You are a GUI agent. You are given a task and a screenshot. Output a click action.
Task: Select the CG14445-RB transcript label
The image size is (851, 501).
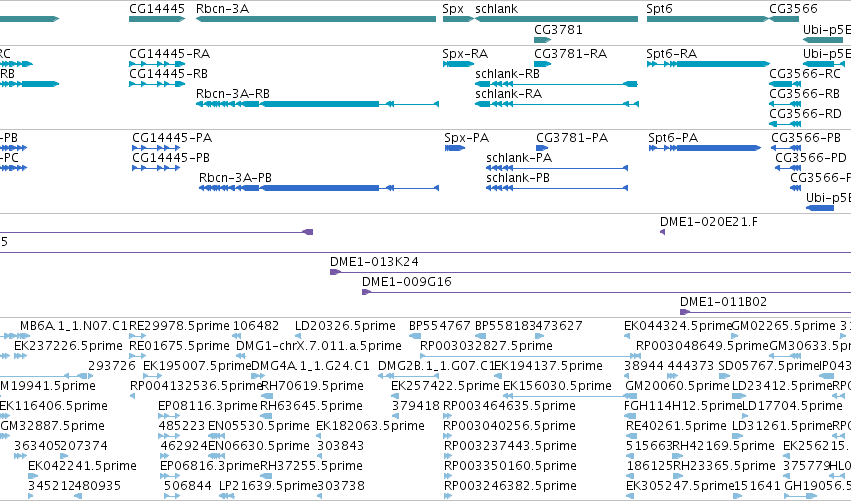point(168,74)
